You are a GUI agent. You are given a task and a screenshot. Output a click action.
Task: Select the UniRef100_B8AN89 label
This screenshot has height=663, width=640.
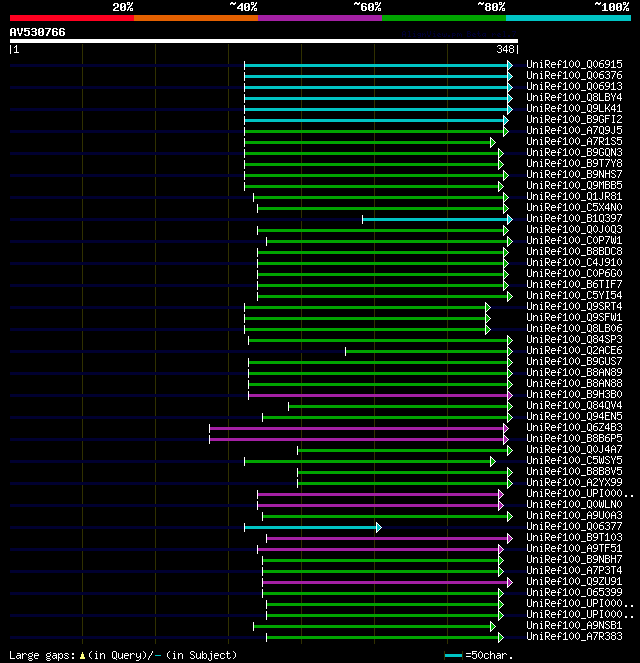(x=574, y=372)
